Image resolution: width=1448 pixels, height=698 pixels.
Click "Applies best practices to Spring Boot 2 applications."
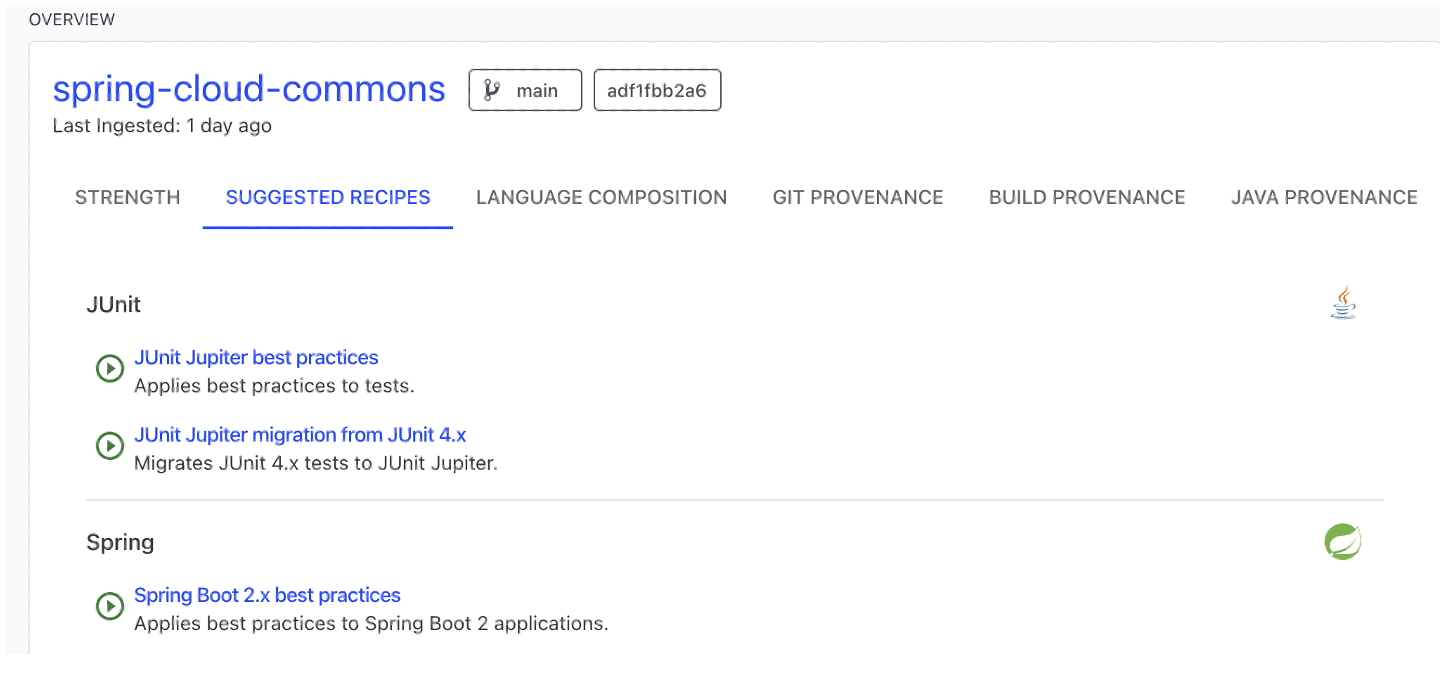(371, 623)
